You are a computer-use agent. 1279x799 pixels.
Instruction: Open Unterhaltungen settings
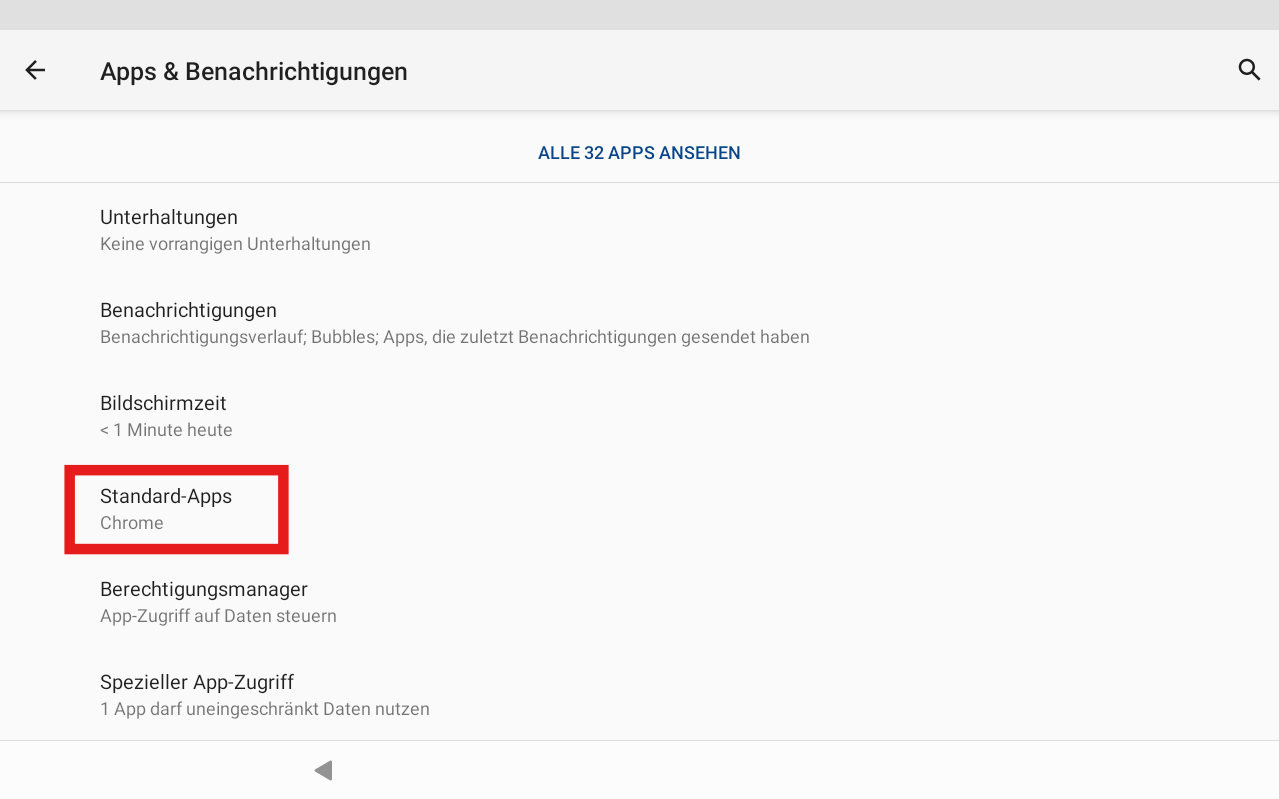pos(639,230)
